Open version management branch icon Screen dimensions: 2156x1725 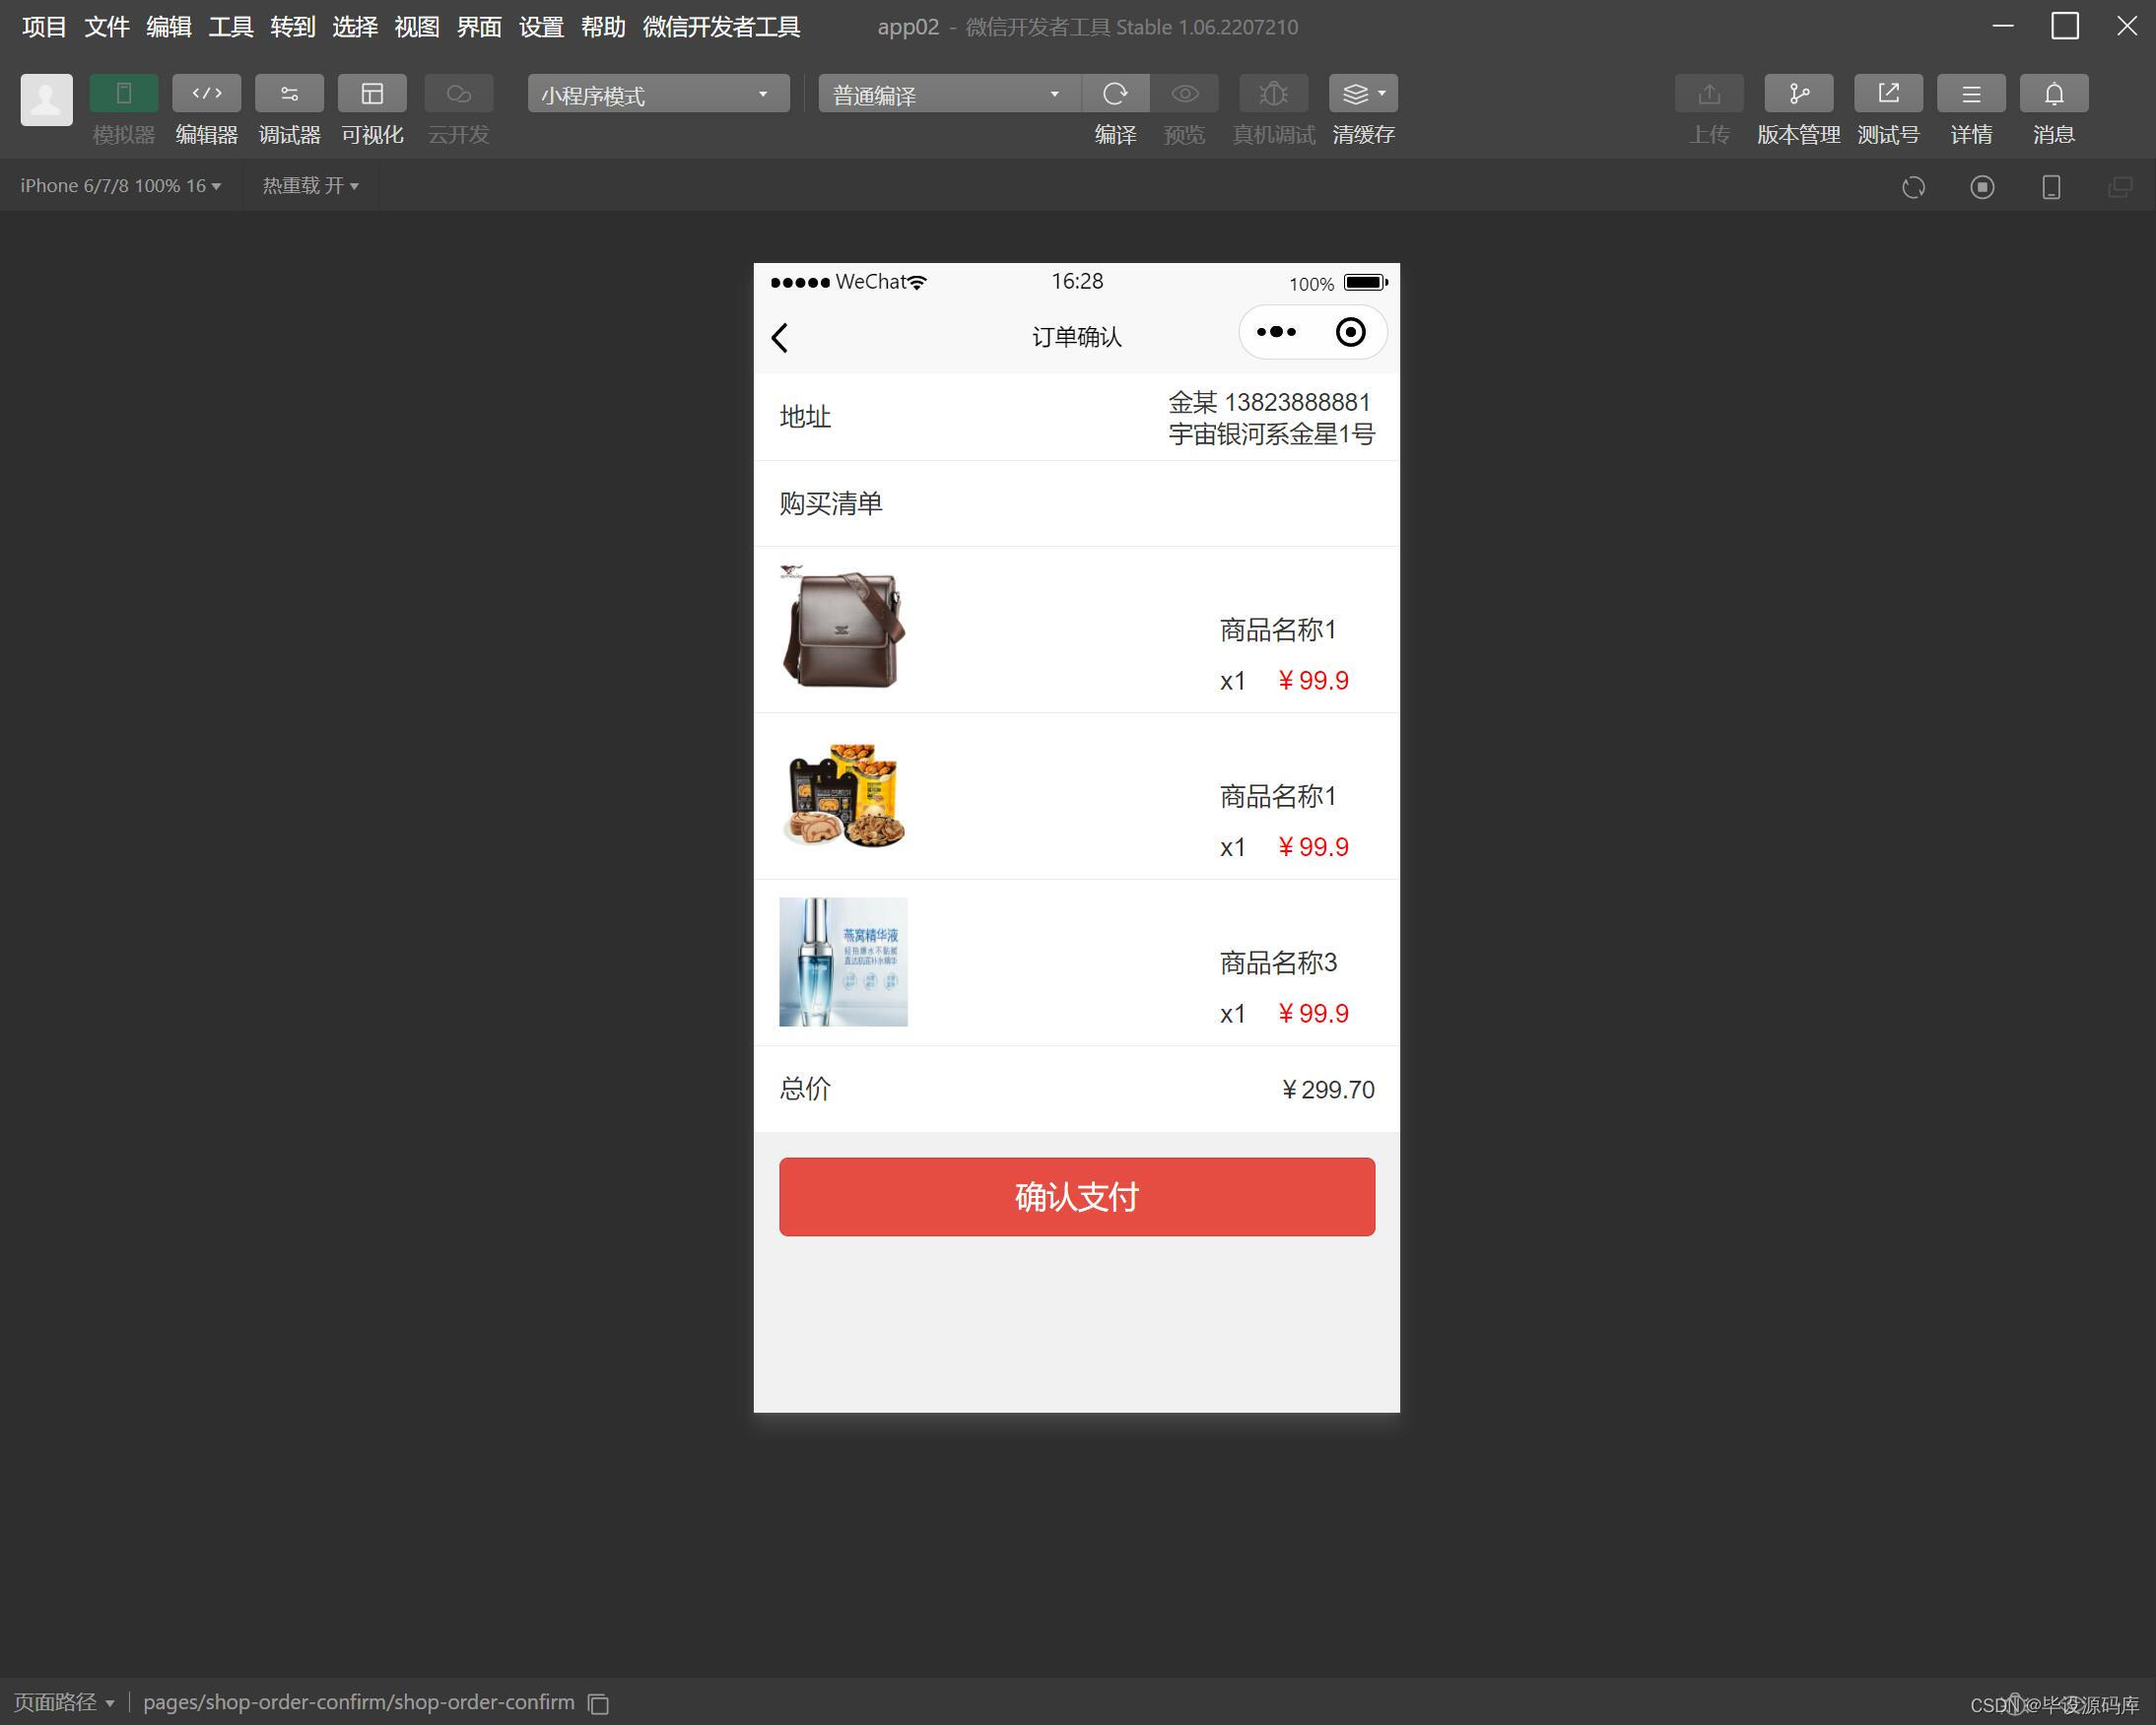(1798, 93)
